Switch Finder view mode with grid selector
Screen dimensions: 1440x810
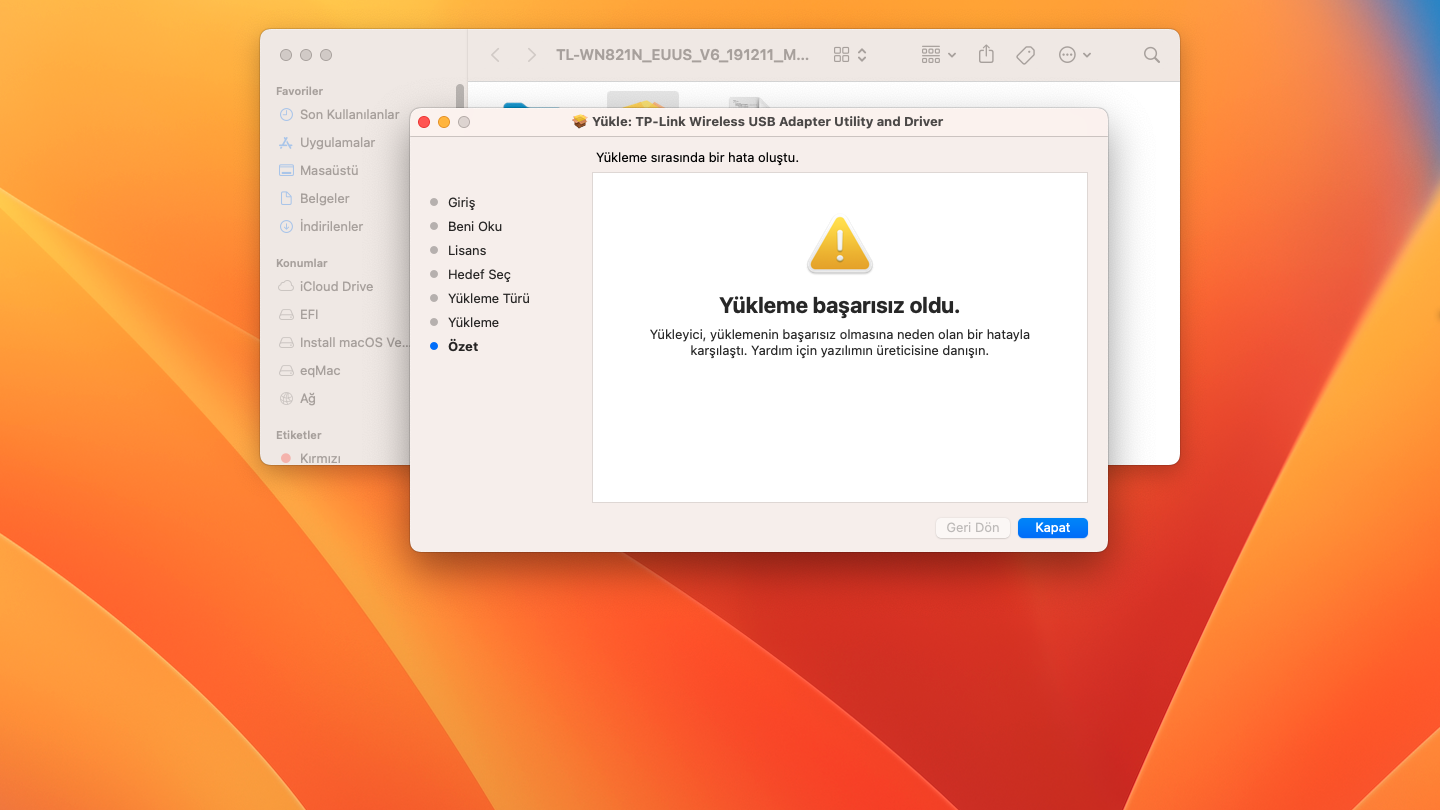click(850, 55)
